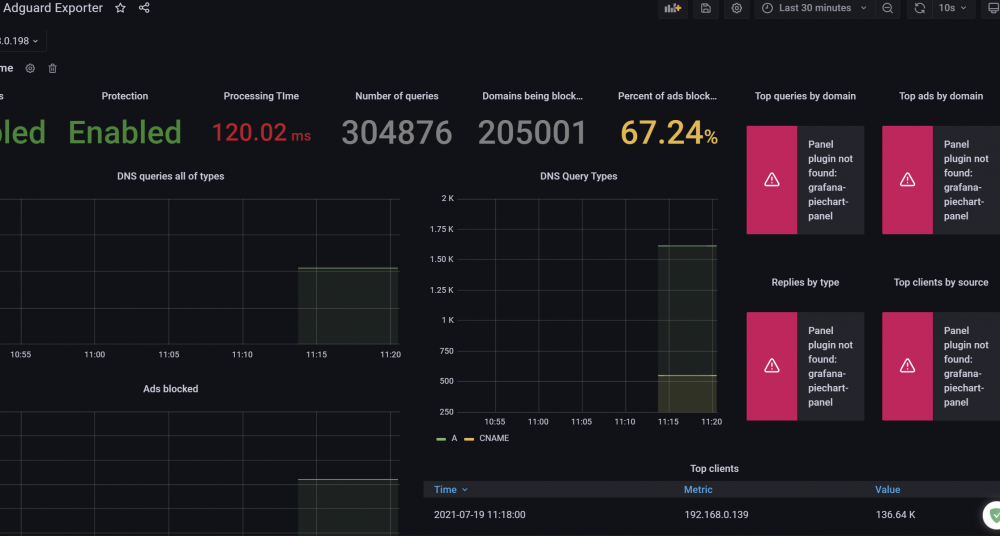The image size is (1000, 536).
Task: Click DNS queries all of types title
Action: [170, 176]
